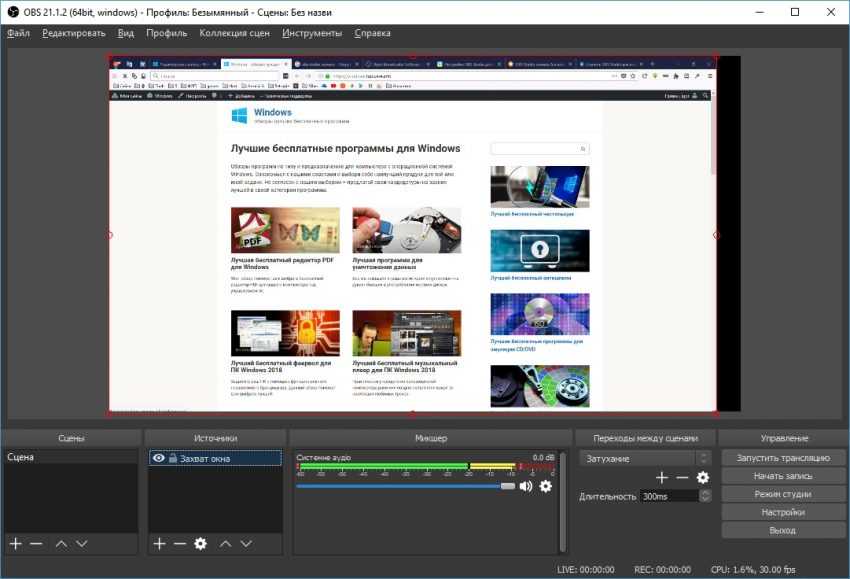Add a scene transition with the plus icon

pyautogui.click(x=661, y=477)
